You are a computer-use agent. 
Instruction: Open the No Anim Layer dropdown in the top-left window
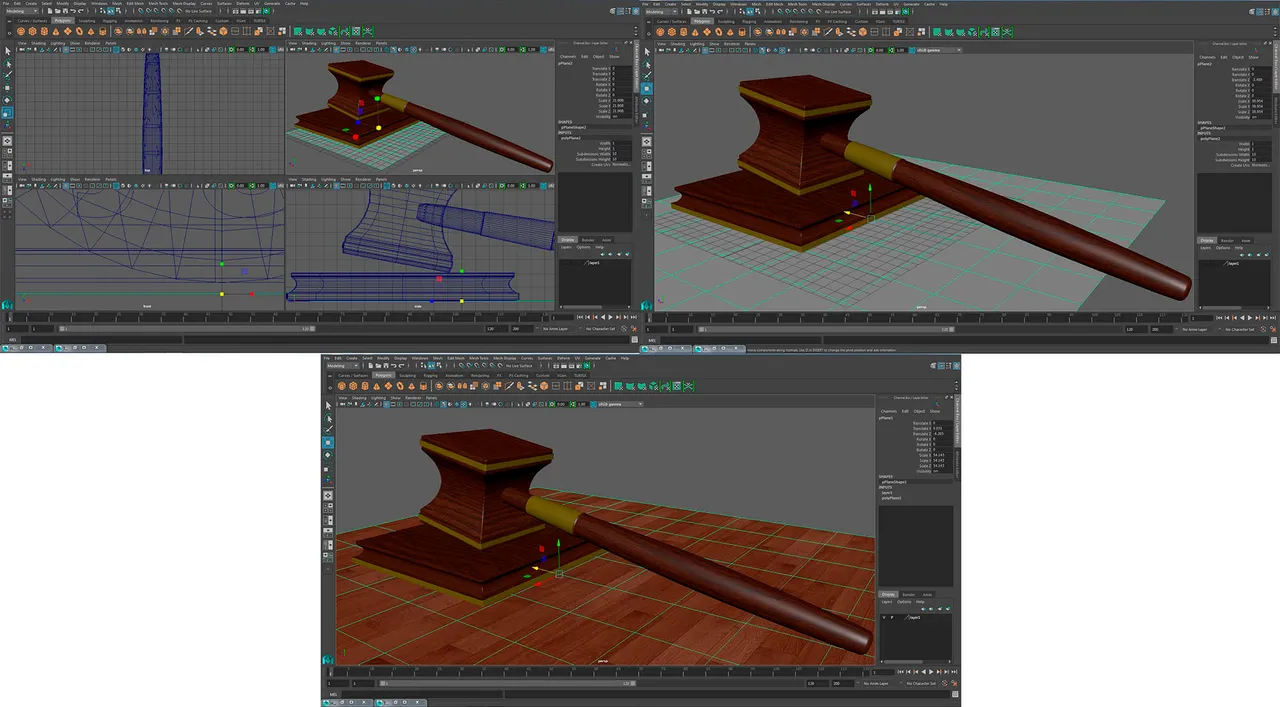(x=556, y=328)
